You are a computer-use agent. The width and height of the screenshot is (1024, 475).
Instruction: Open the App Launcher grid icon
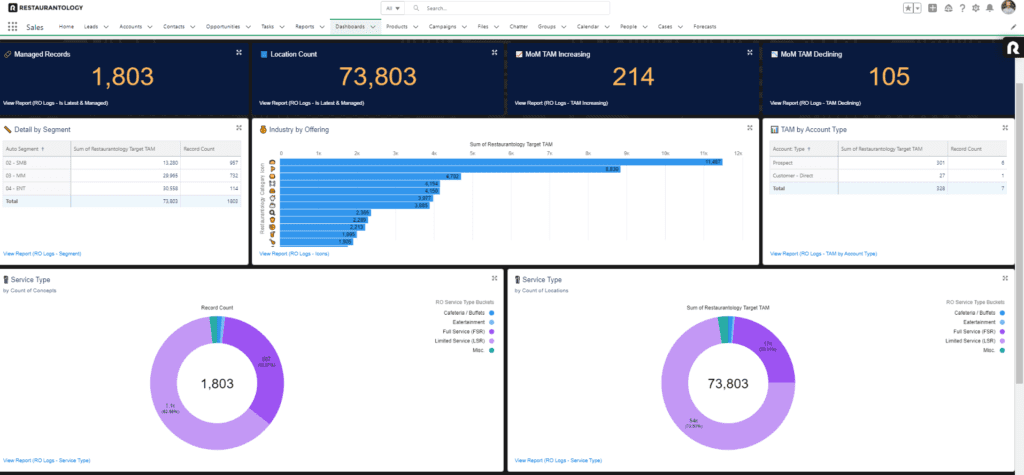click(12, 27)
